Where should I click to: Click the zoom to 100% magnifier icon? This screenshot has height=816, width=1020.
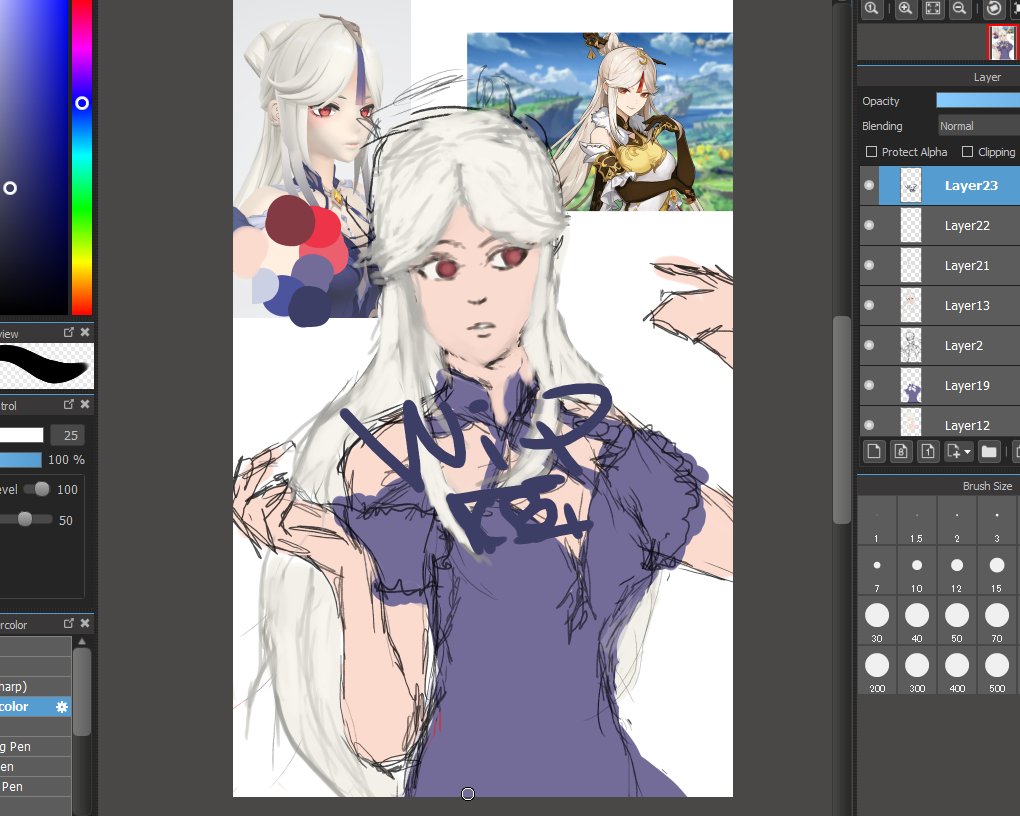point(872,8)
